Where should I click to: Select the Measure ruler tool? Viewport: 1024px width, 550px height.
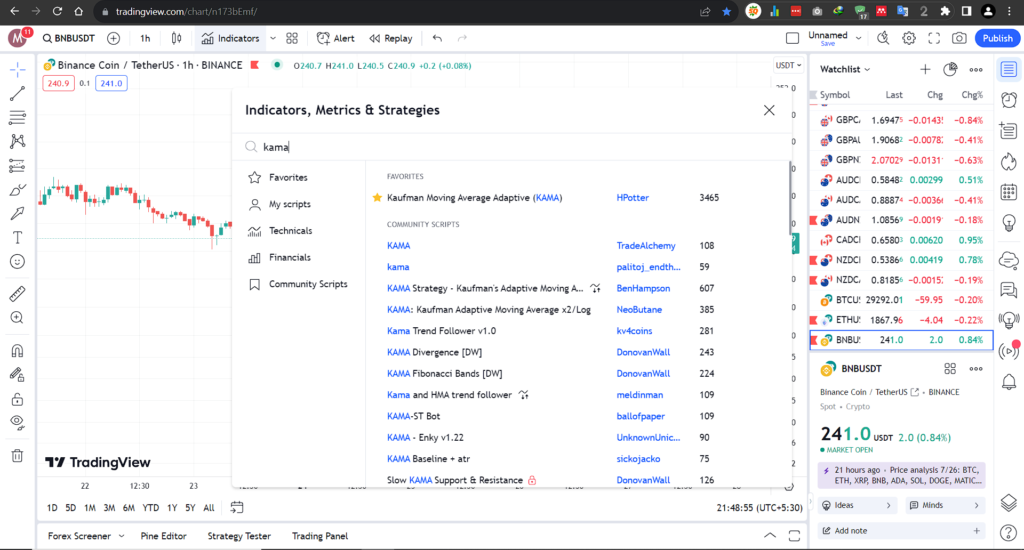tap(17, 294)
